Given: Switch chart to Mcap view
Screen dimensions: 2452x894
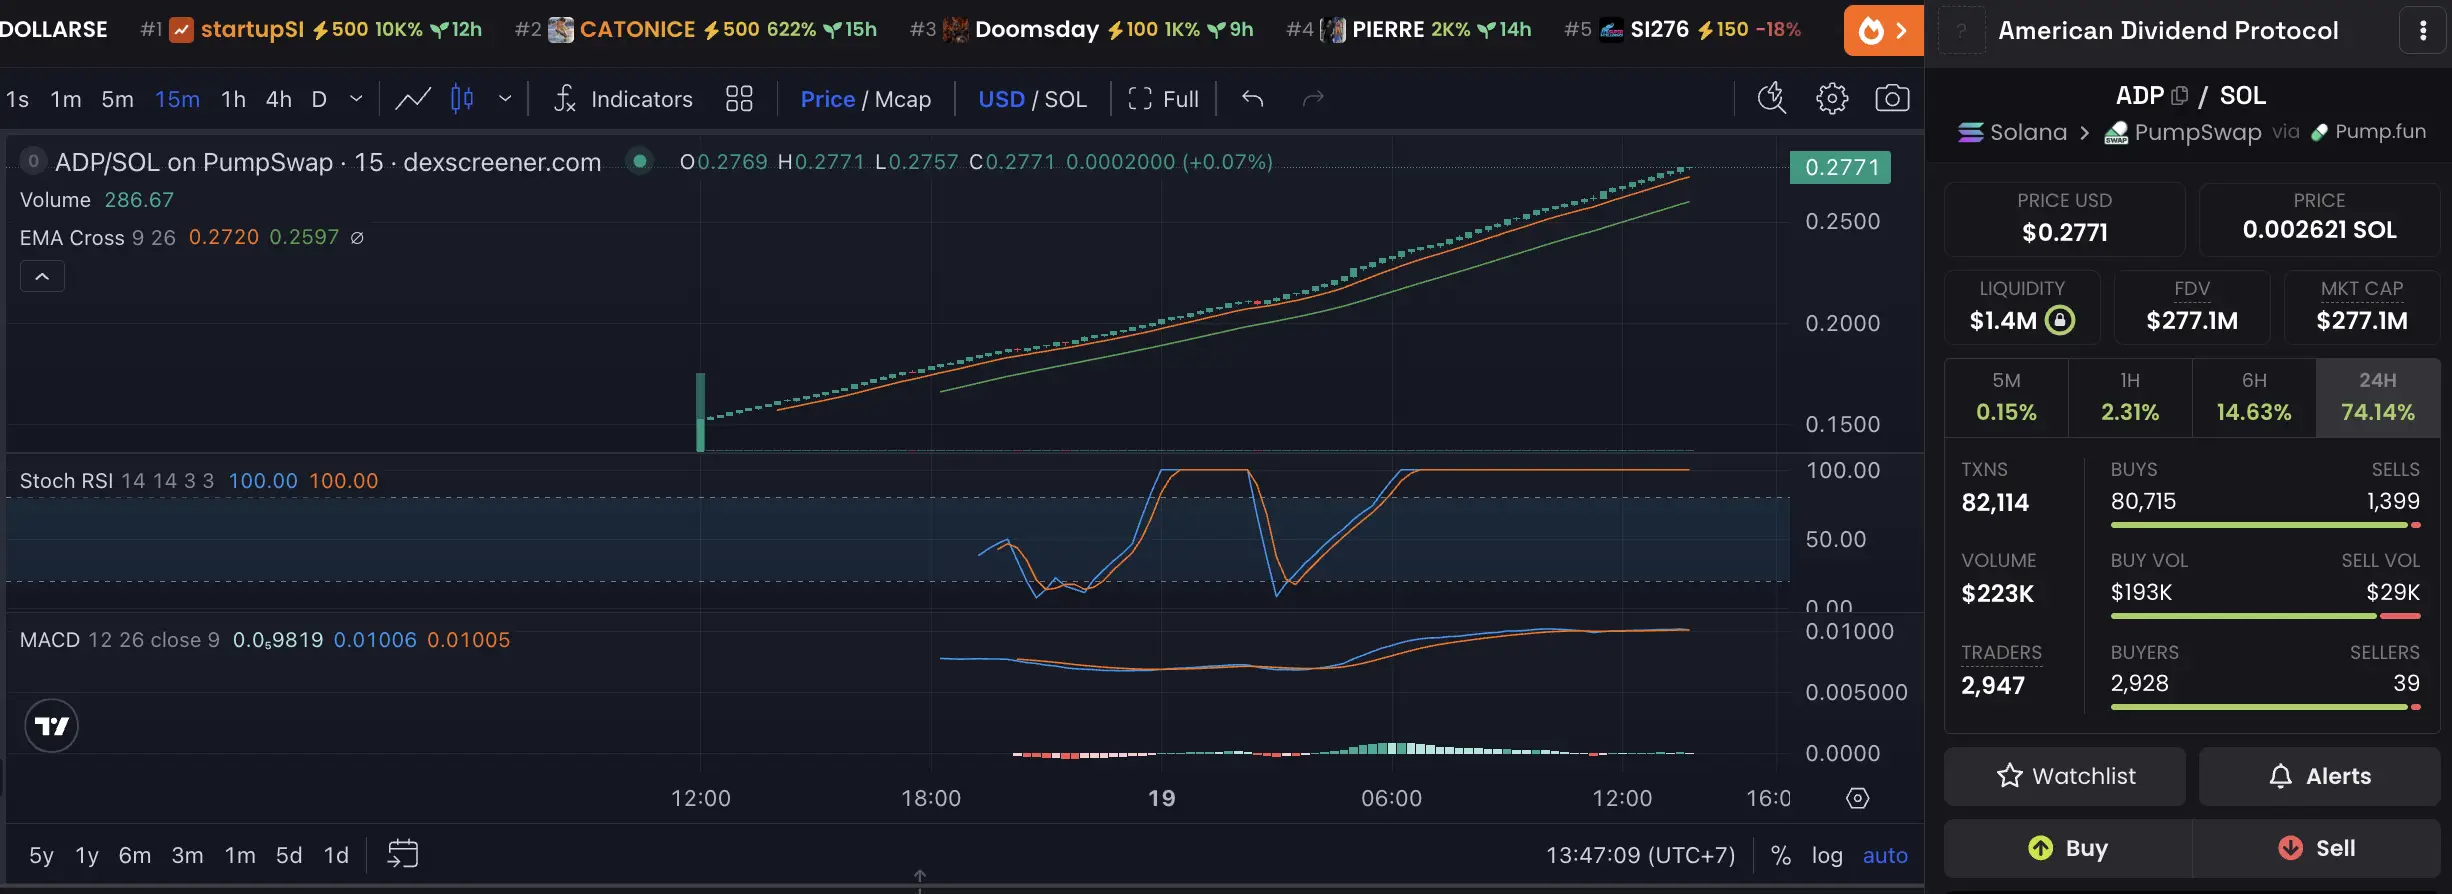Looking at the screenshot, I should tap(903, 99).
